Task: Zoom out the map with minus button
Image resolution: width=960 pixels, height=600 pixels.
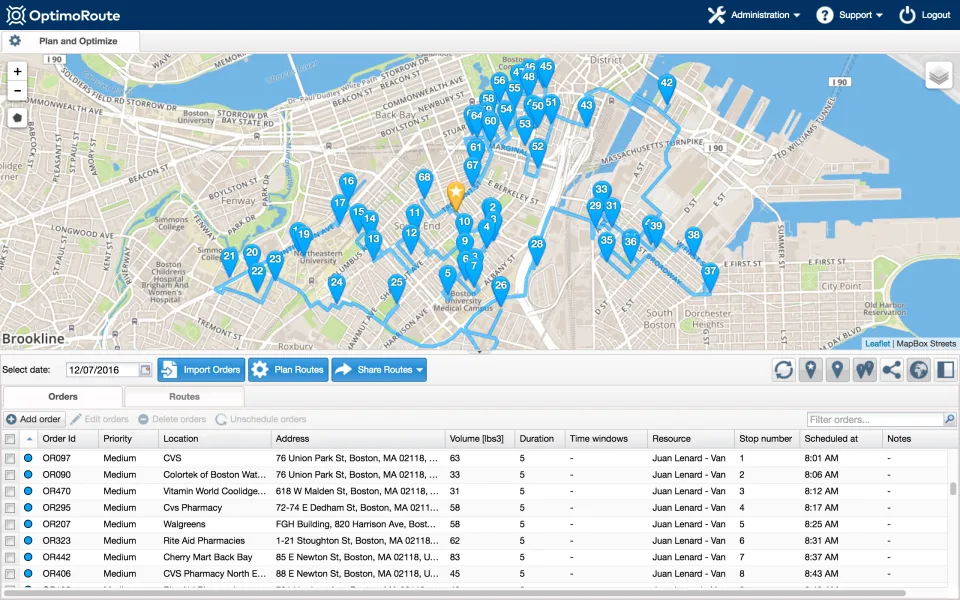Action: 17,91
